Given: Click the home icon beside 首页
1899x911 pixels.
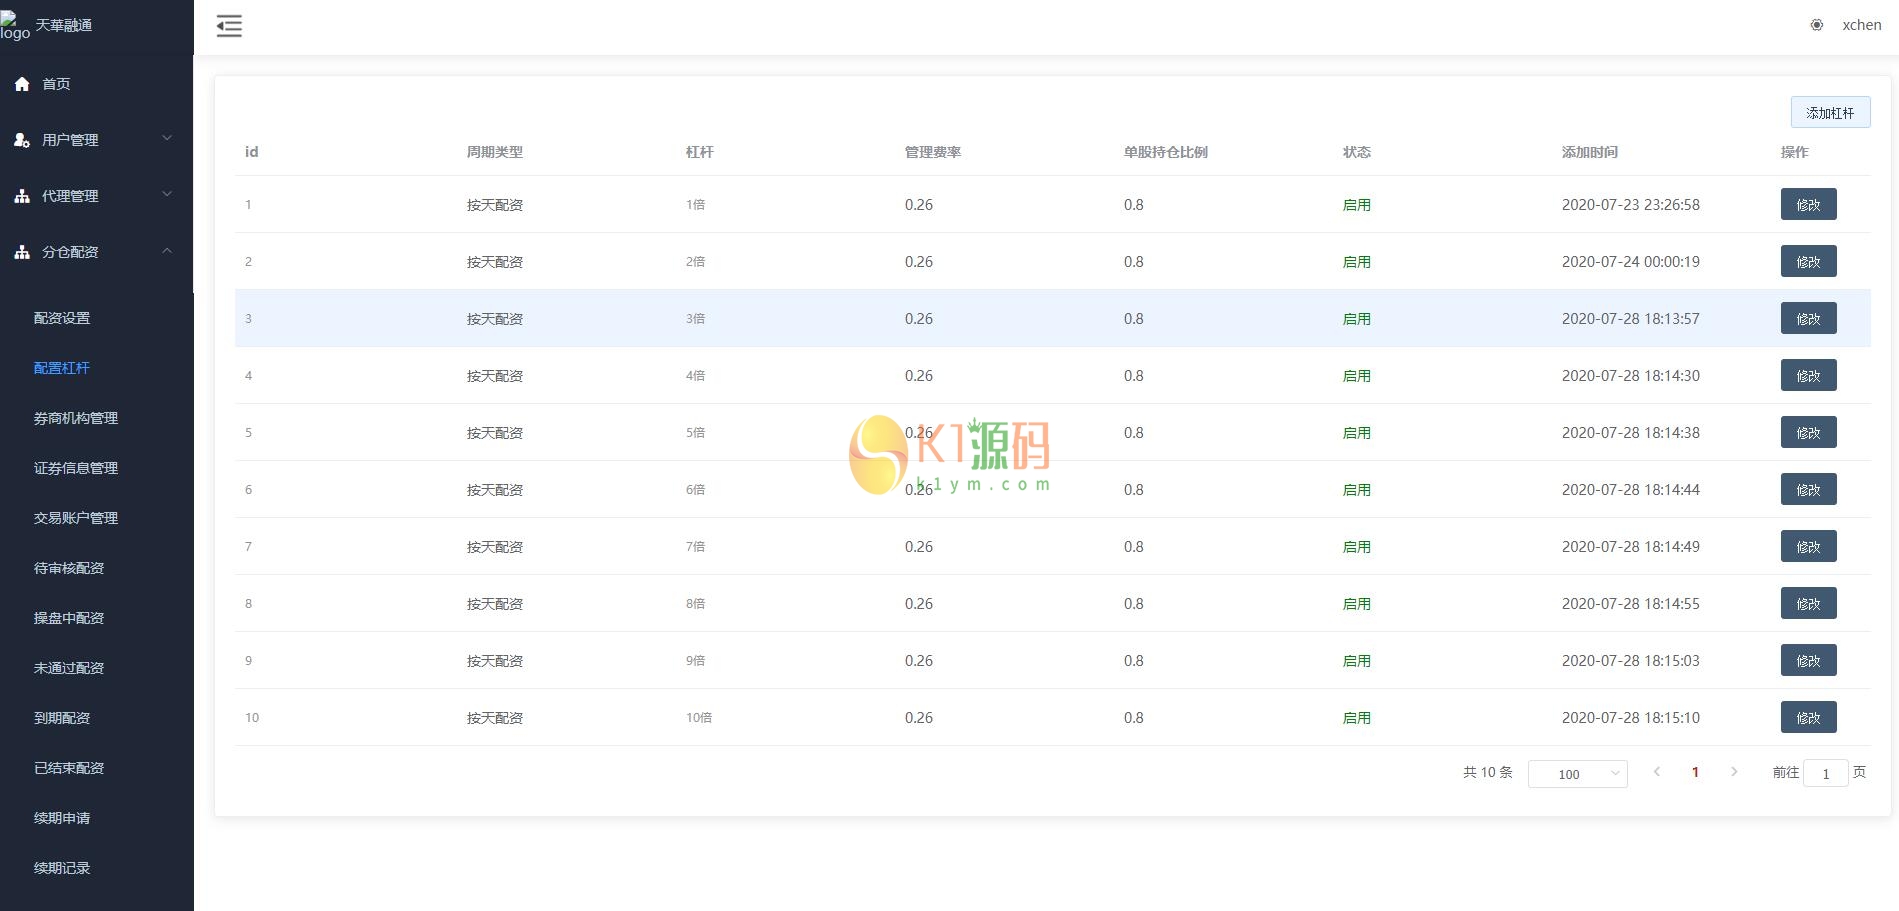Looking at the screenshot, I should pos(22,85).
